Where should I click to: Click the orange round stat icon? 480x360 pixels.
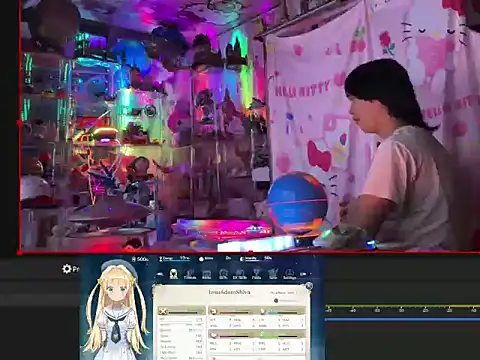click(213, 312)
